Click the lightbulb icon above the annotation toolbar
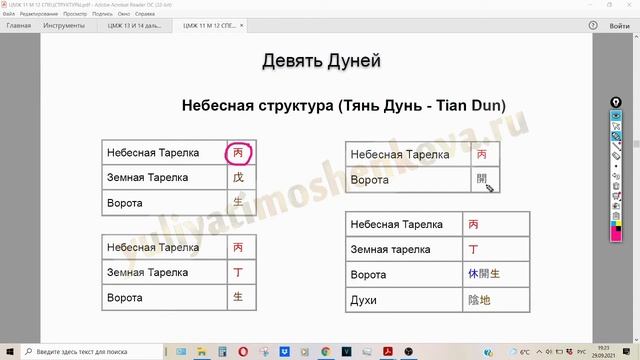The image size is (640, 360). (616, 102)
